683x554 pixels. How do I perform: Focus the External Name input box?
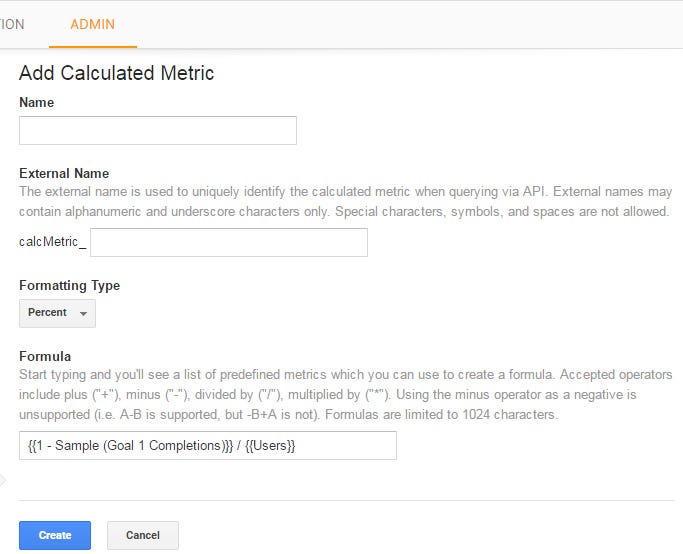pyautogui.click(x=229, y=243)
